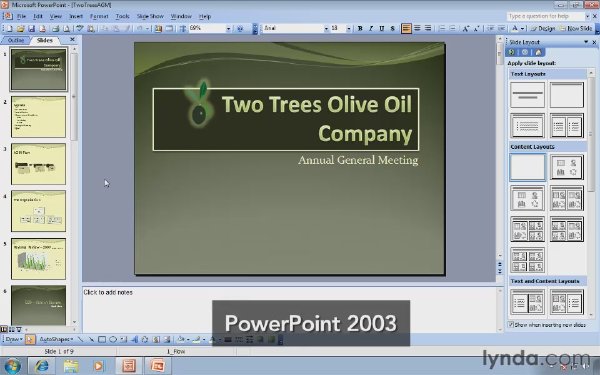
Task: Apply text Shadow with the S button
Action: [x=392, y=29]
